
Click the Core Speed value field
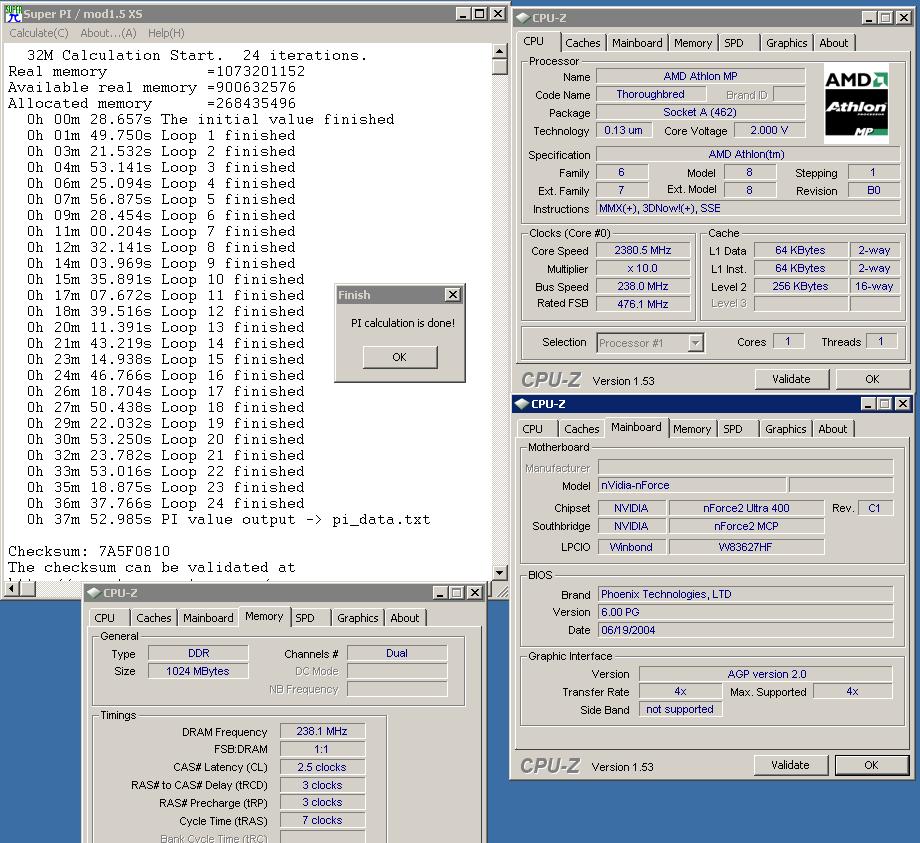tap(642, 251)
